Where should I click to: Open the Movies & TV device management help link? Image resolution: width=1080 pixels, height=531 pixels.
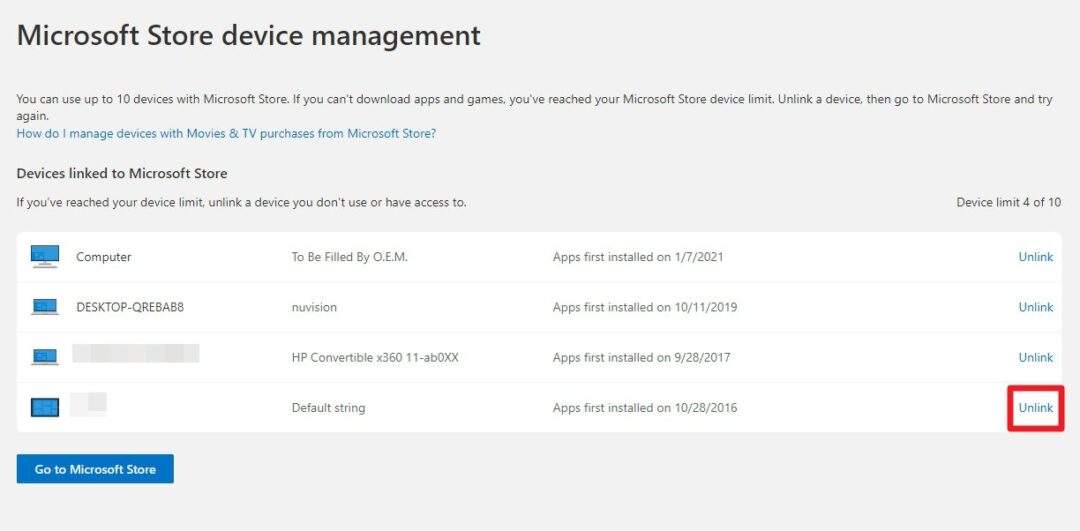[226, 134]
